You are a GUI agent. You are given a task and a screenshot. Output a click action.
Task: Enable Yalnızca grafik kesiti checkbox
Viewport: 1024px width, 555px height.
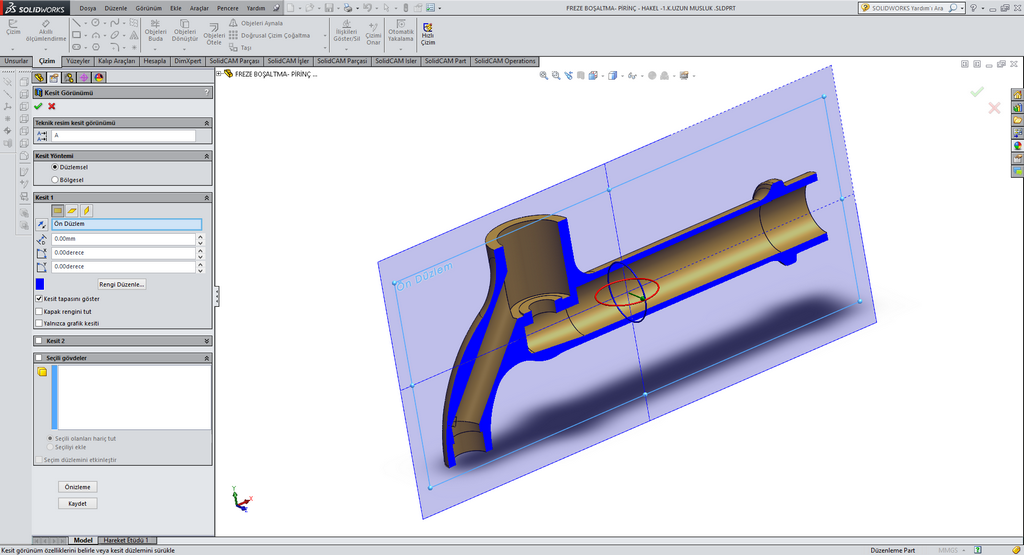[x=39, y=323]
